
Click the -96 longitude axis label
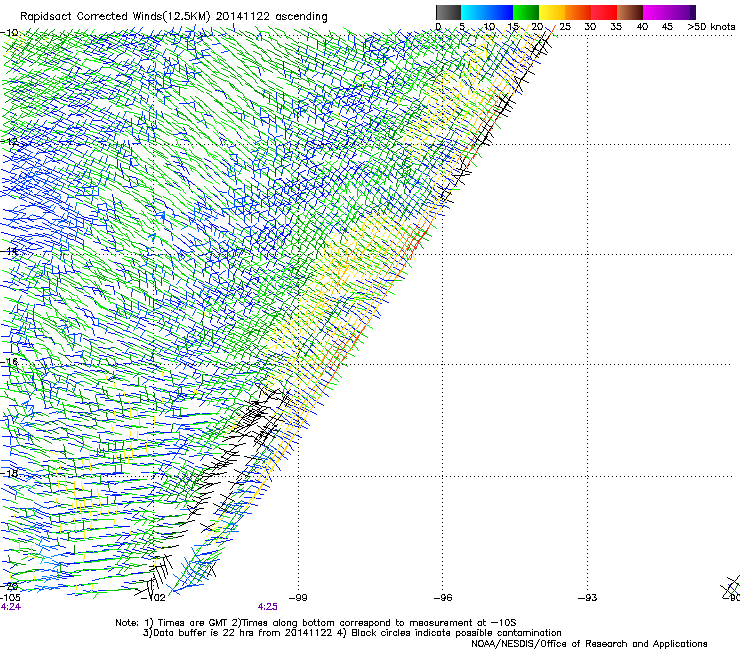tap(443, 598)
